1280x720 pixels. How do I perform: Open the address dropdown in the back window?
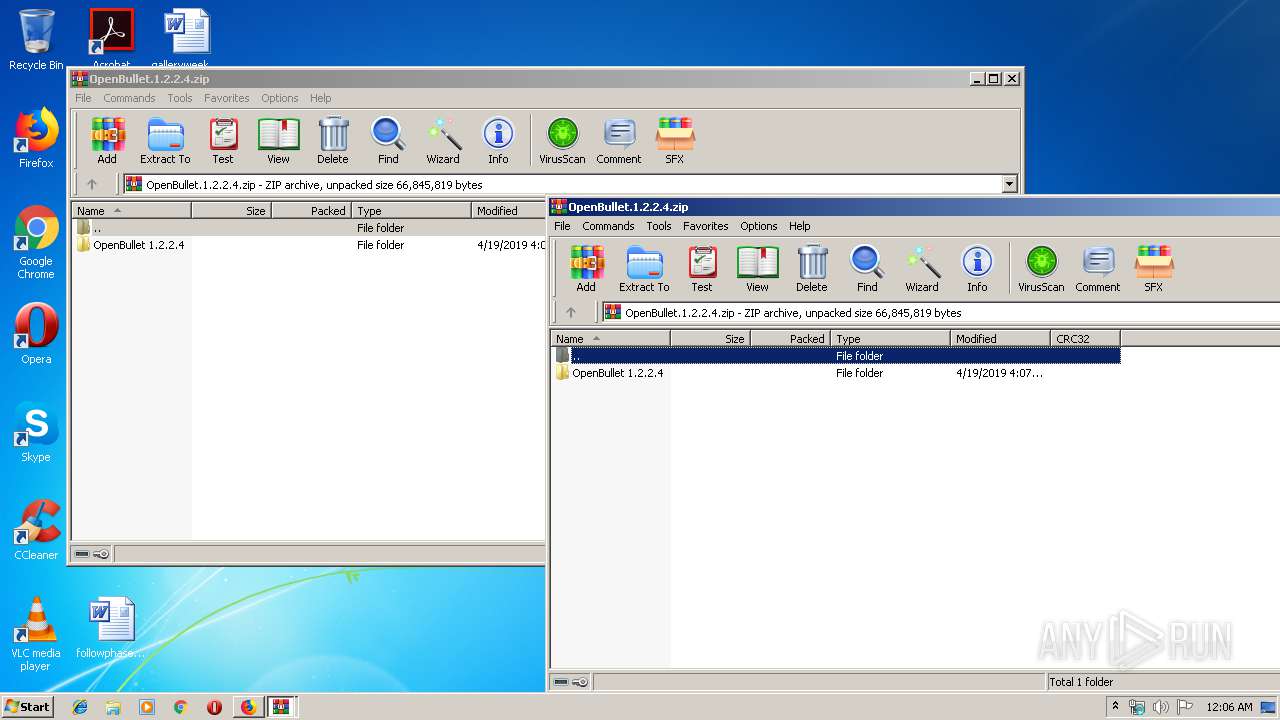coord(1009,184)
